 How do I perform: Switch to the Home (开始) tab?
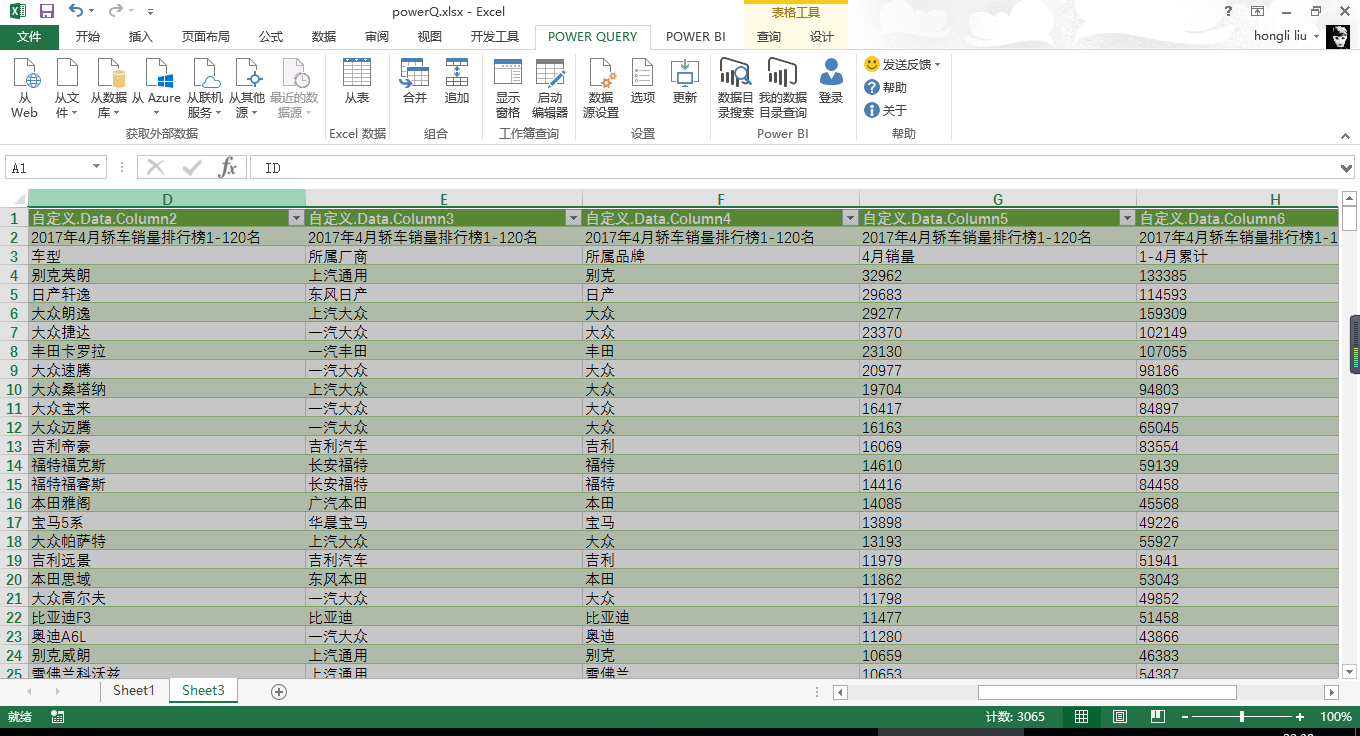tap(88, 37)
